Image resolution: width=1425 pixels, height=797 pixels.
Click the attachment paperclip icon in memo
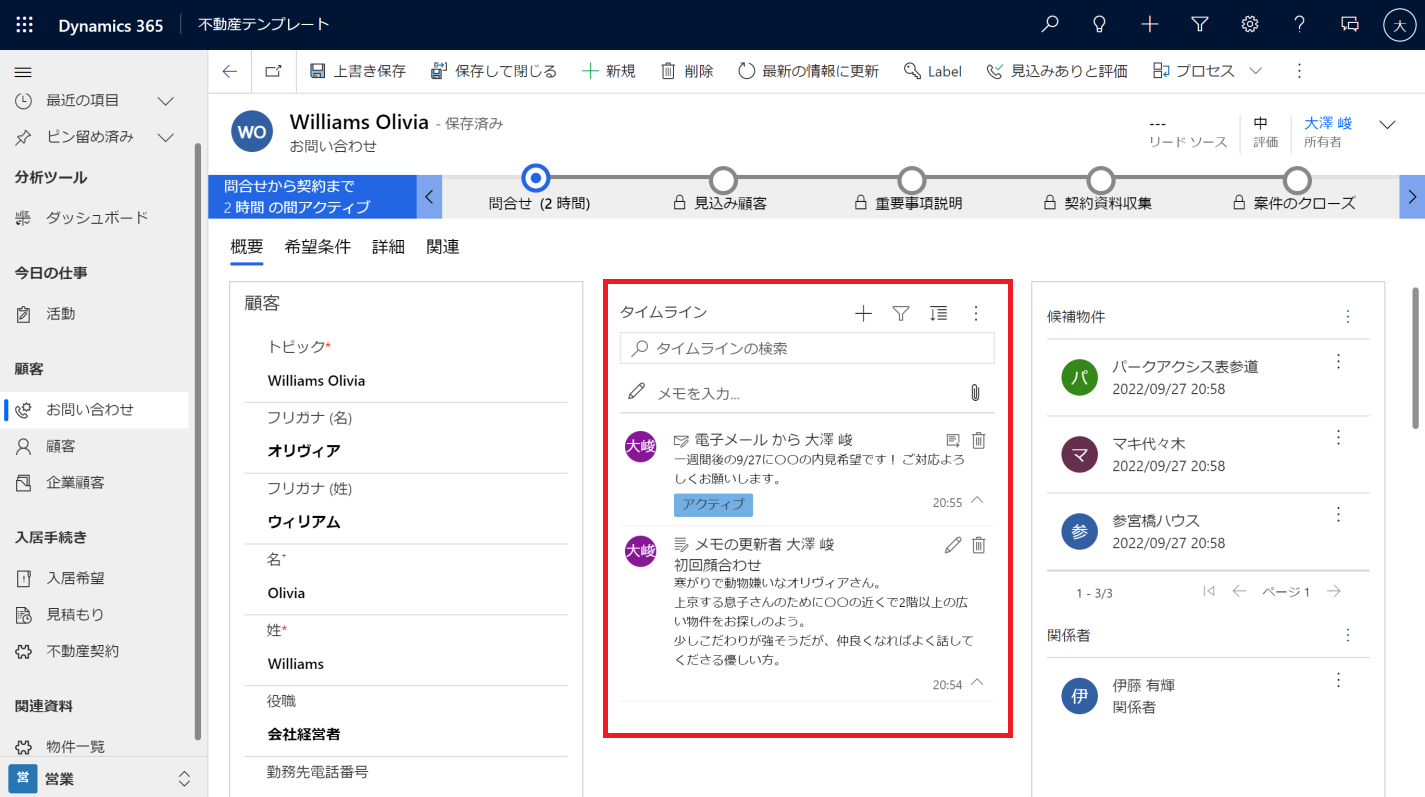click(x=975, y=393)
